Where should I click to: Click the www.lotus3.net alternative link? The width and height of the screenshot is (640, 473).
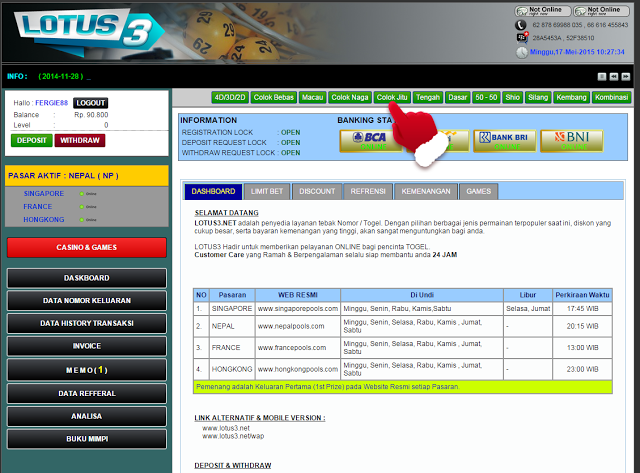226,428
